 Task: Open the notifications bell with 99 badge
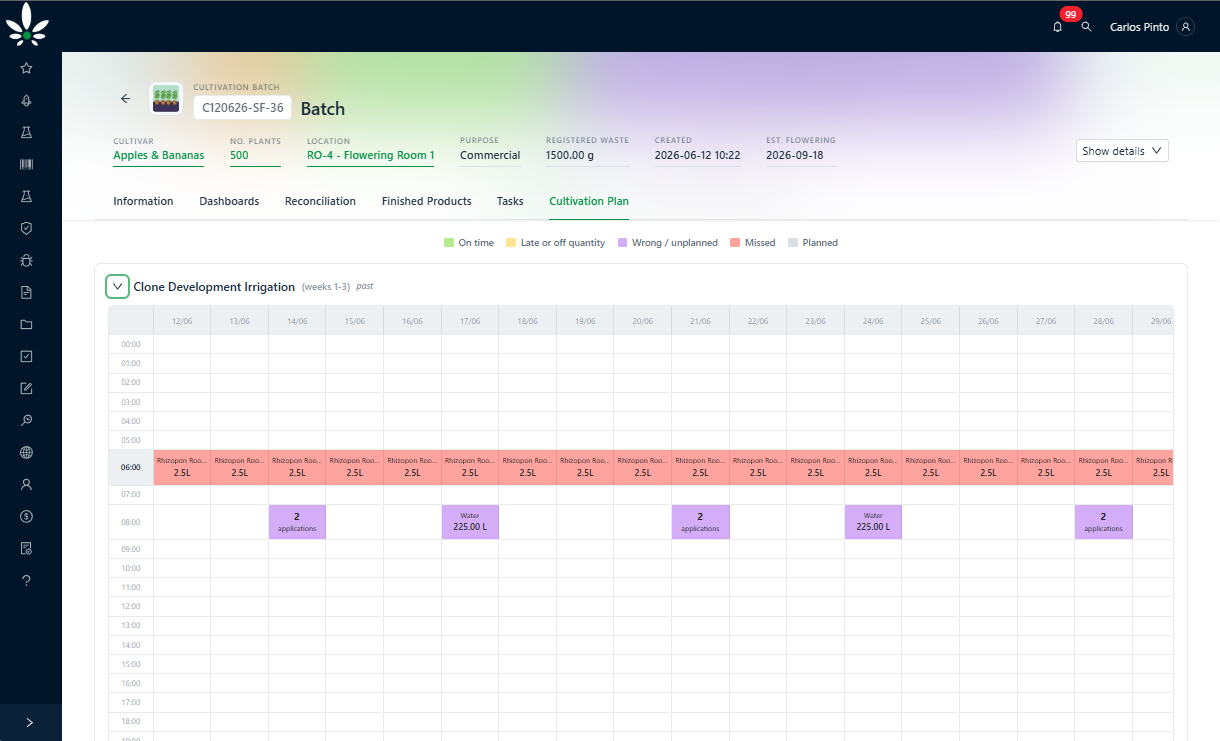point(1058,27)
